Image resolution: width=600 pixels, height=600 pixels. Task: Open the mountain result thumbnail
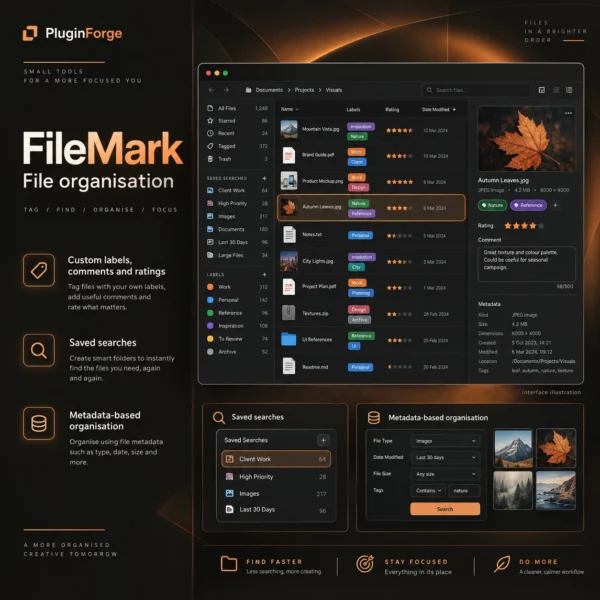click(513, 448)
